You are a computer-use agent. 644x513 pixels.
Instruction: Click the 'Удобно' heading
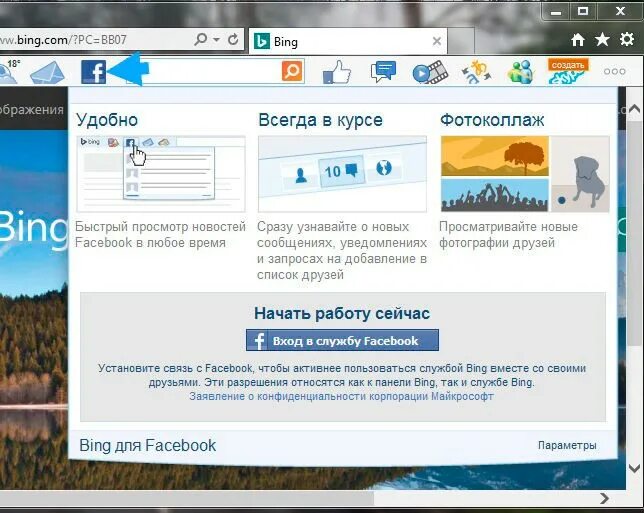click(107, 120)
